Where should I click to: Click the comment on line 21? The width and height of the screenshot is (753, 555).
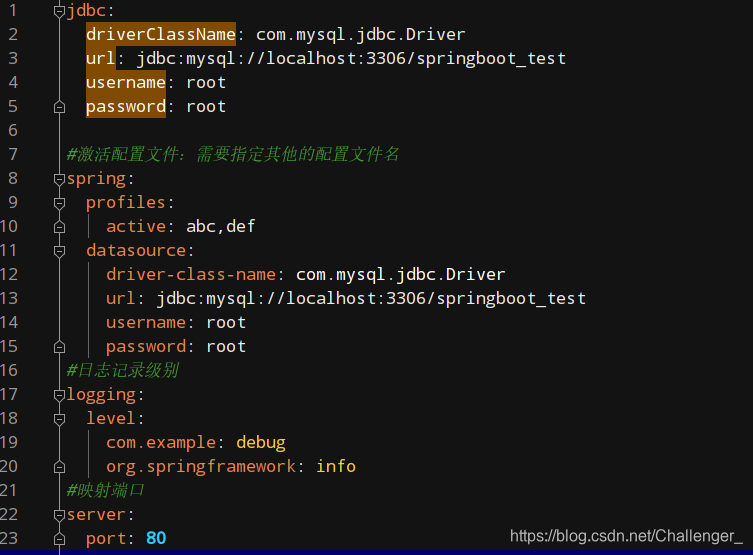point(105,490)
